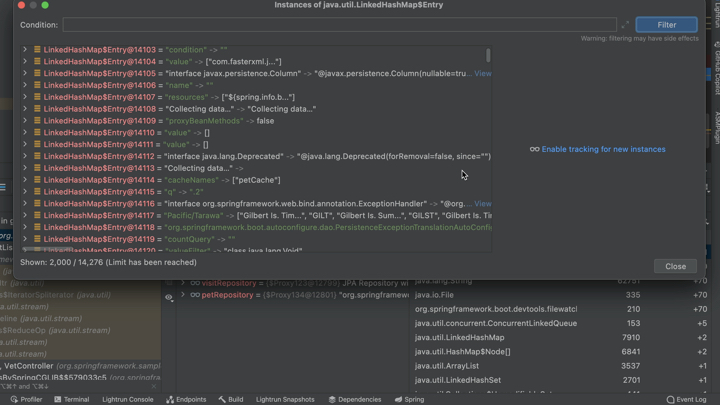This screenshot has height=405, width=720.
Task: Open the Terminal tool window
Action: (x=71, y=399)
